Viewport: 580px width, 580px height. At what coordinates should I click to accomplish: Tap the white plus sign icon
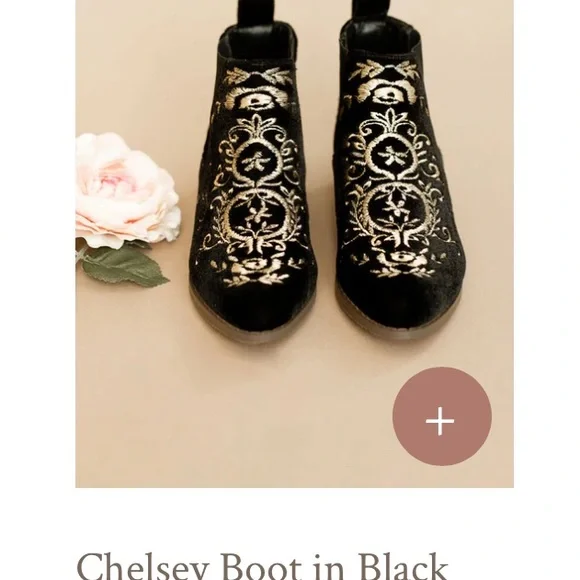click(440, 421)
